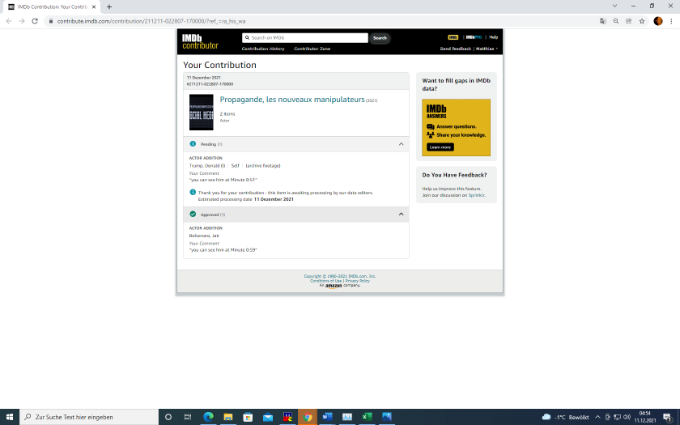The image size is (680, 425).
Task: Click the Search button in the header
Action: click(x=379, y=38)
